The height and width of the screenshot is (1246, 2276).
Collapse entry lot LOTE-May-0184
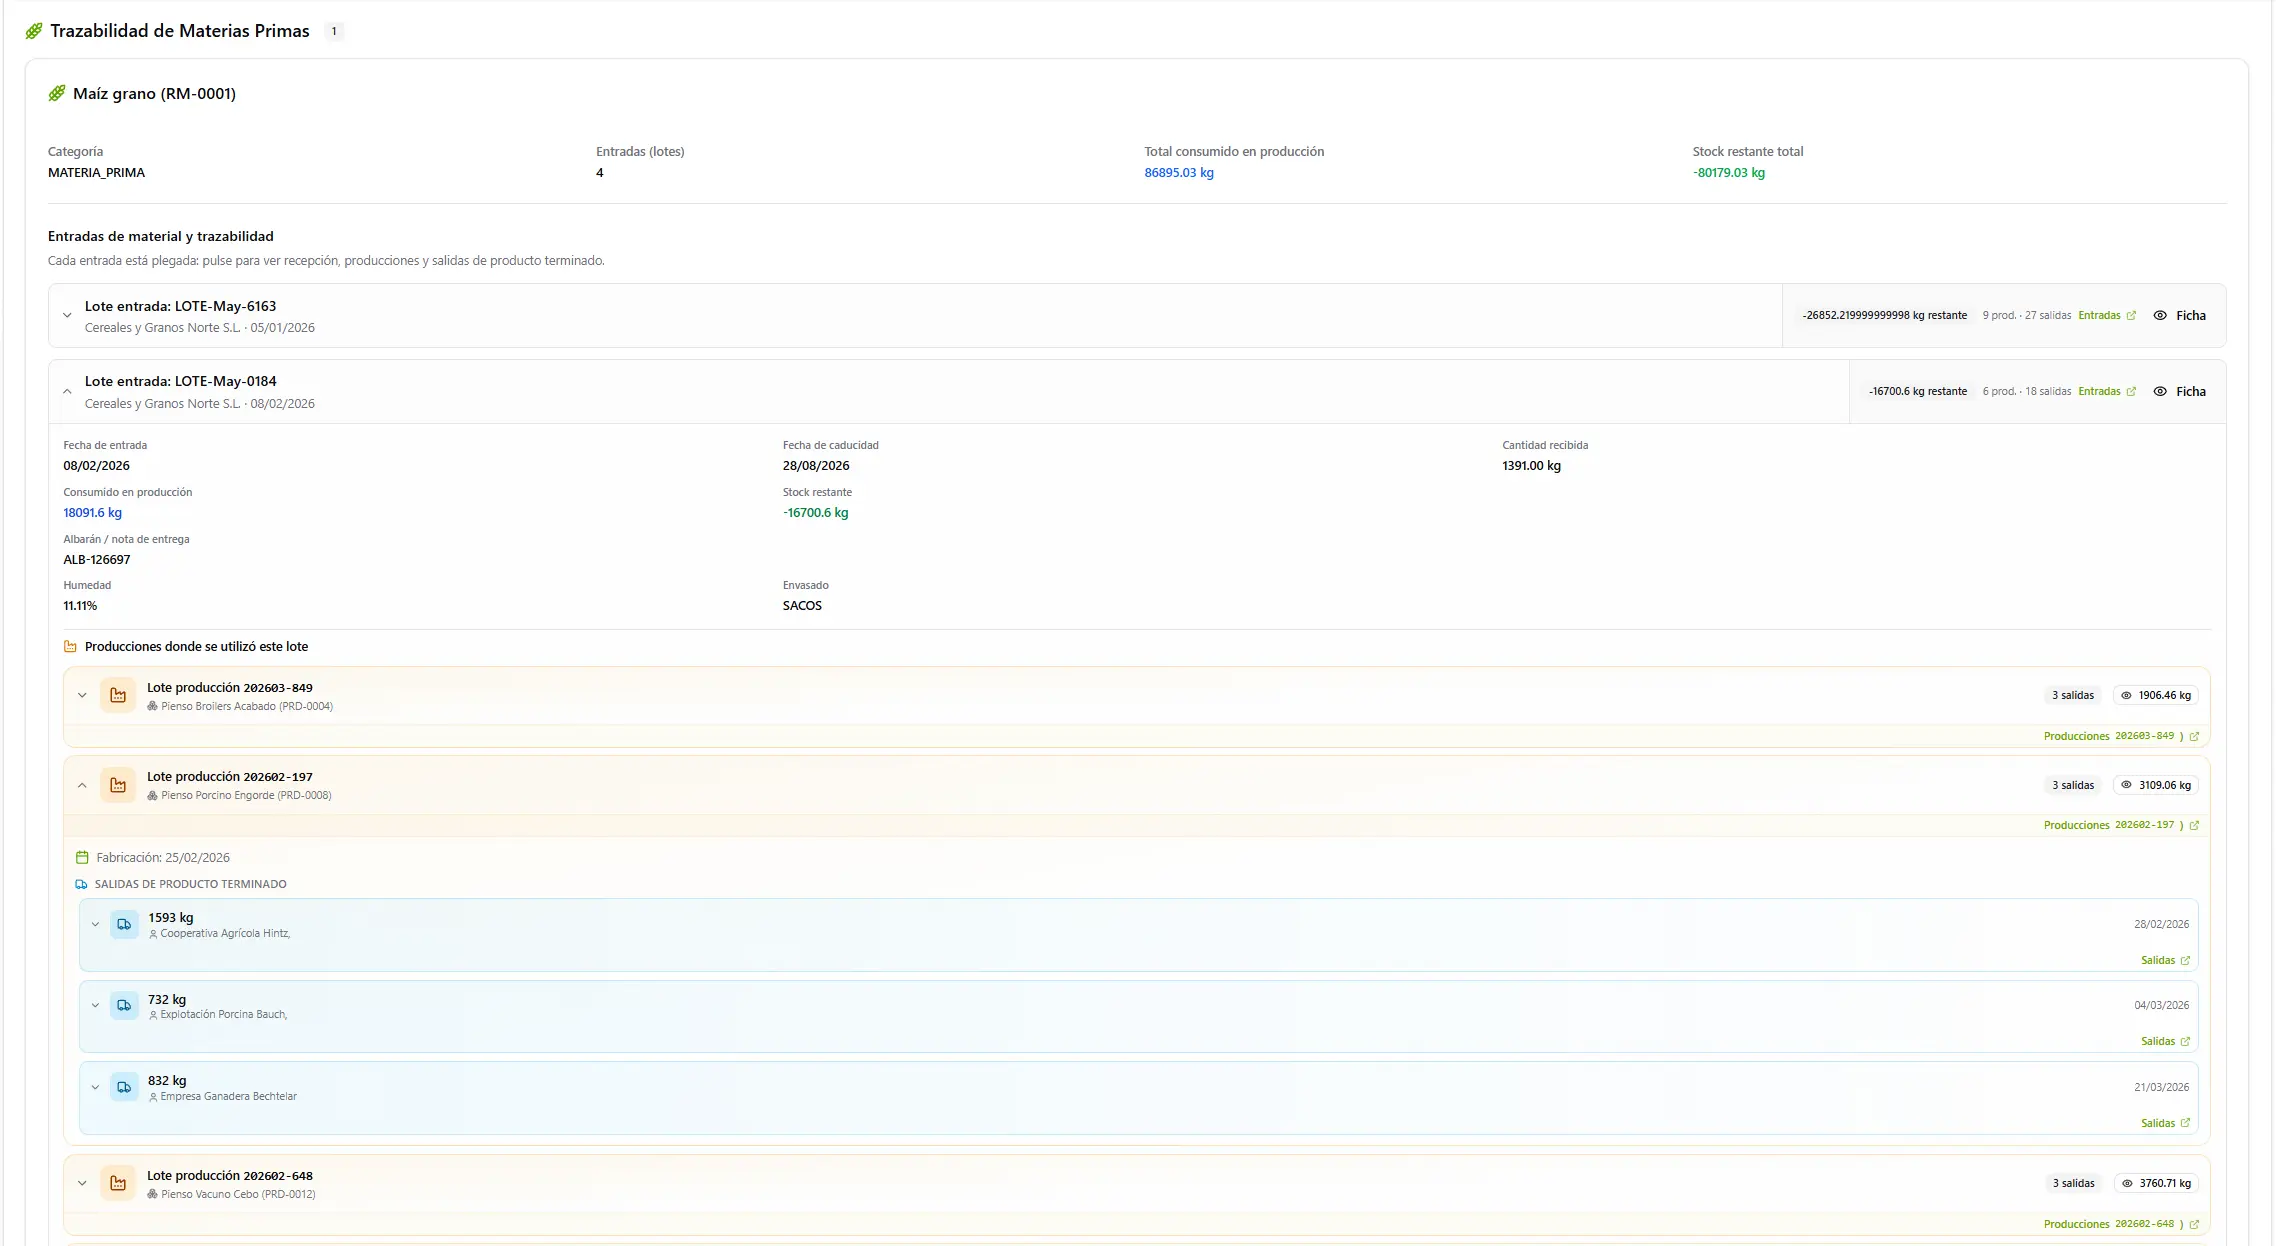click(67, 392)
